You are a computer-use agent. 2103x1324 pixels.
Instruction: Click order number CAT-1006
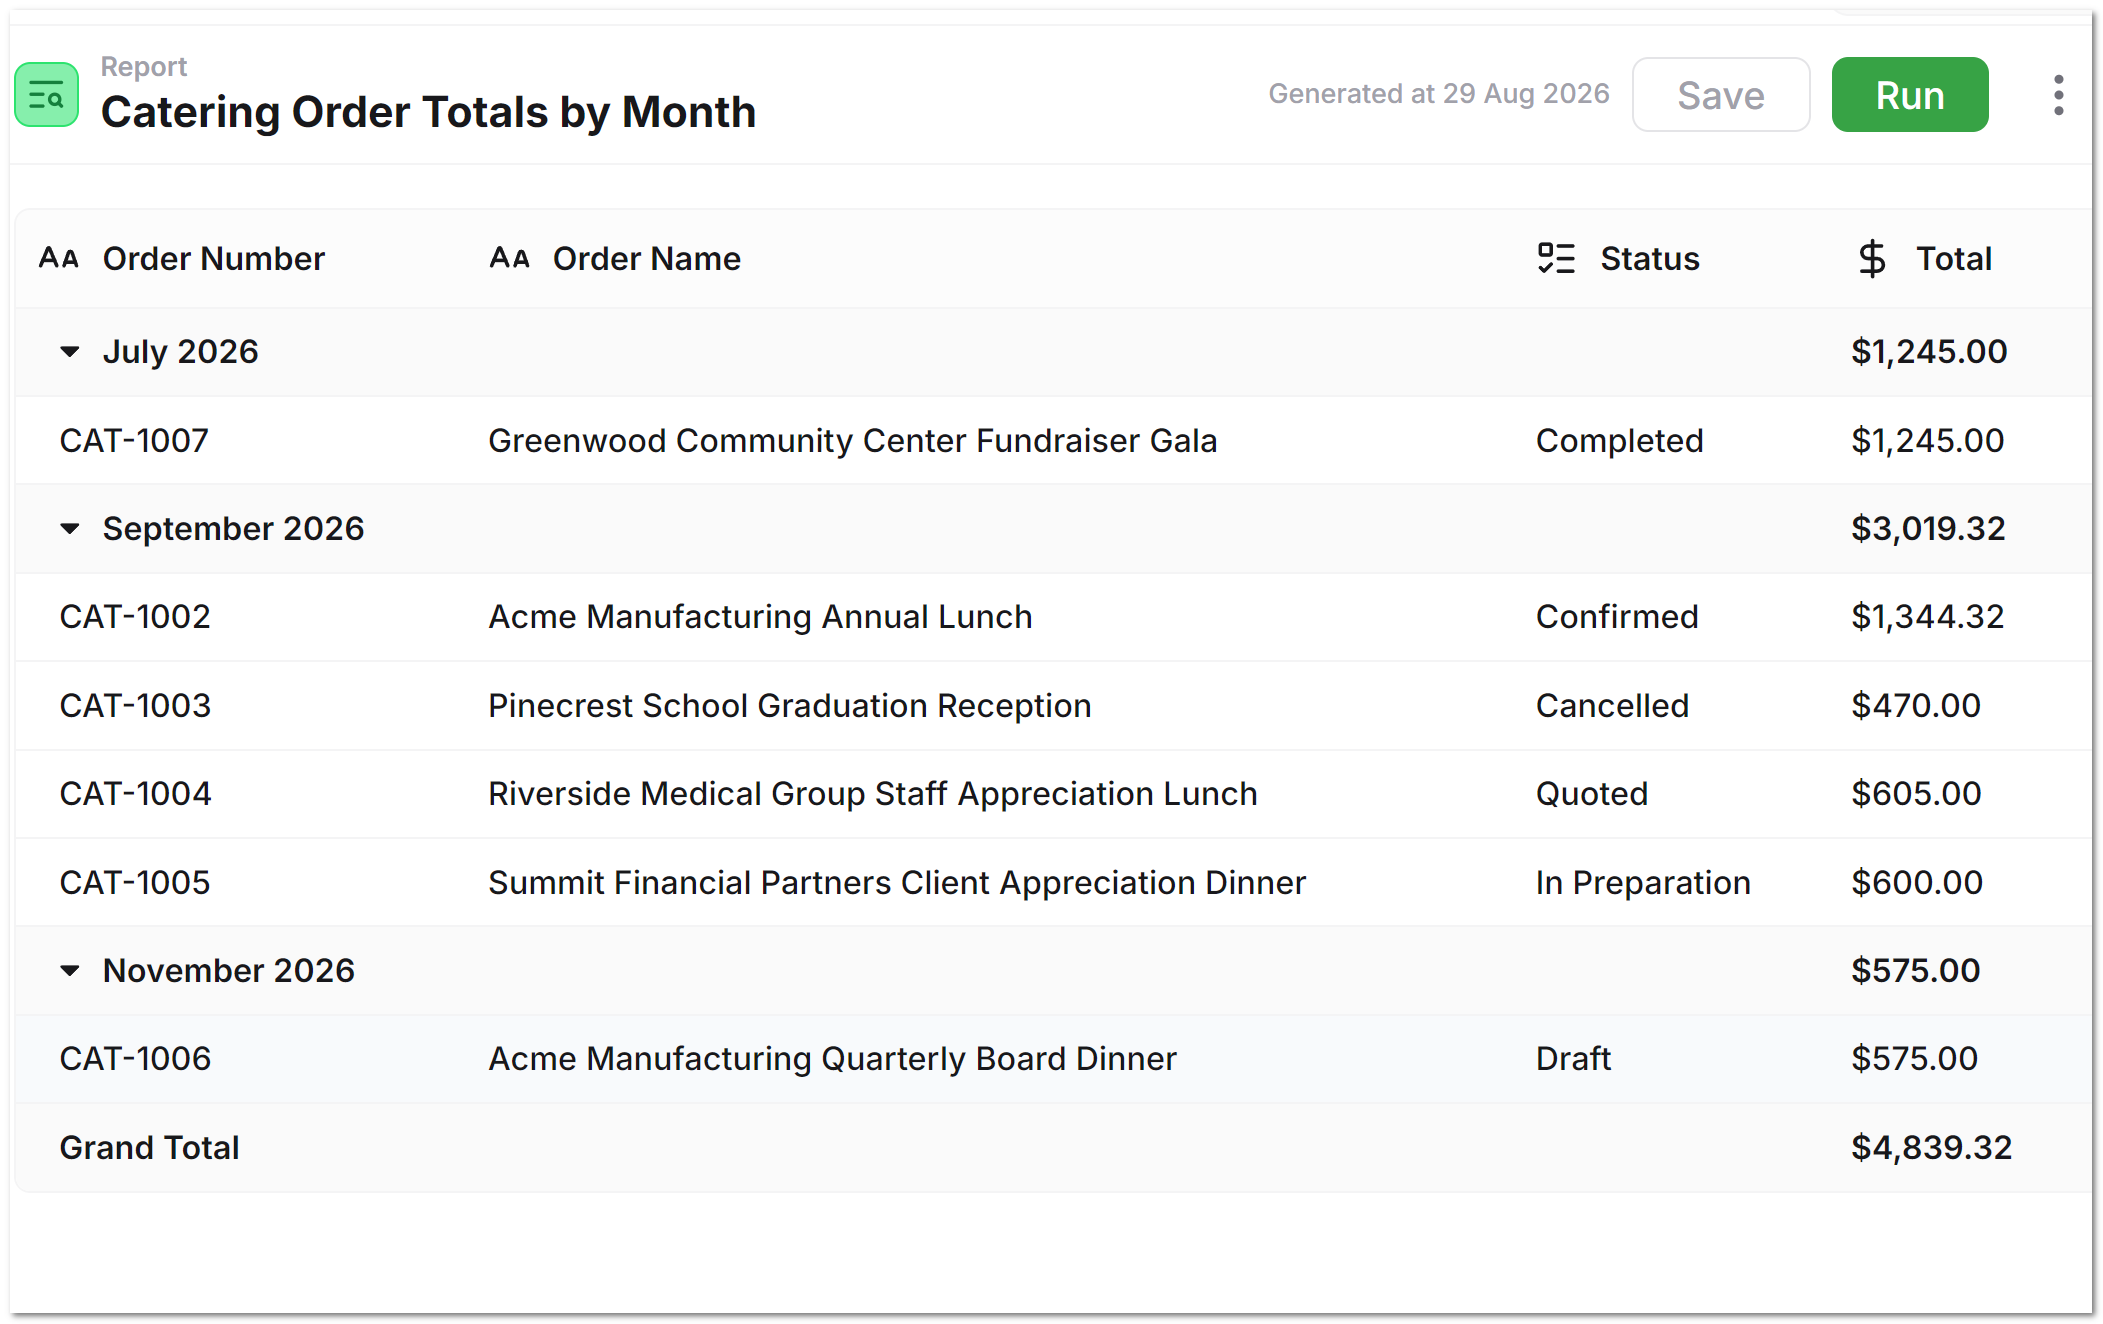[x=135, y=1058]
